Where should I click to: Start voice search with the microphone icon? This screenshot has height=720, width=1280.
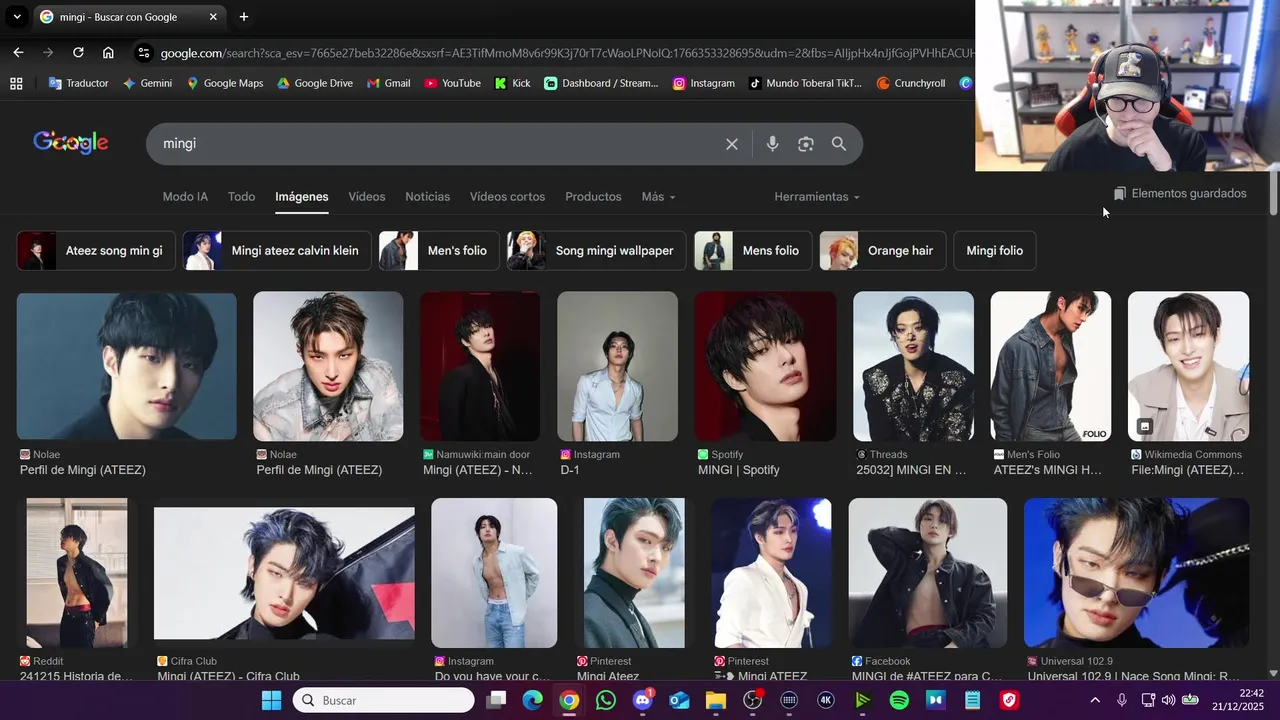tap(772, 144)
